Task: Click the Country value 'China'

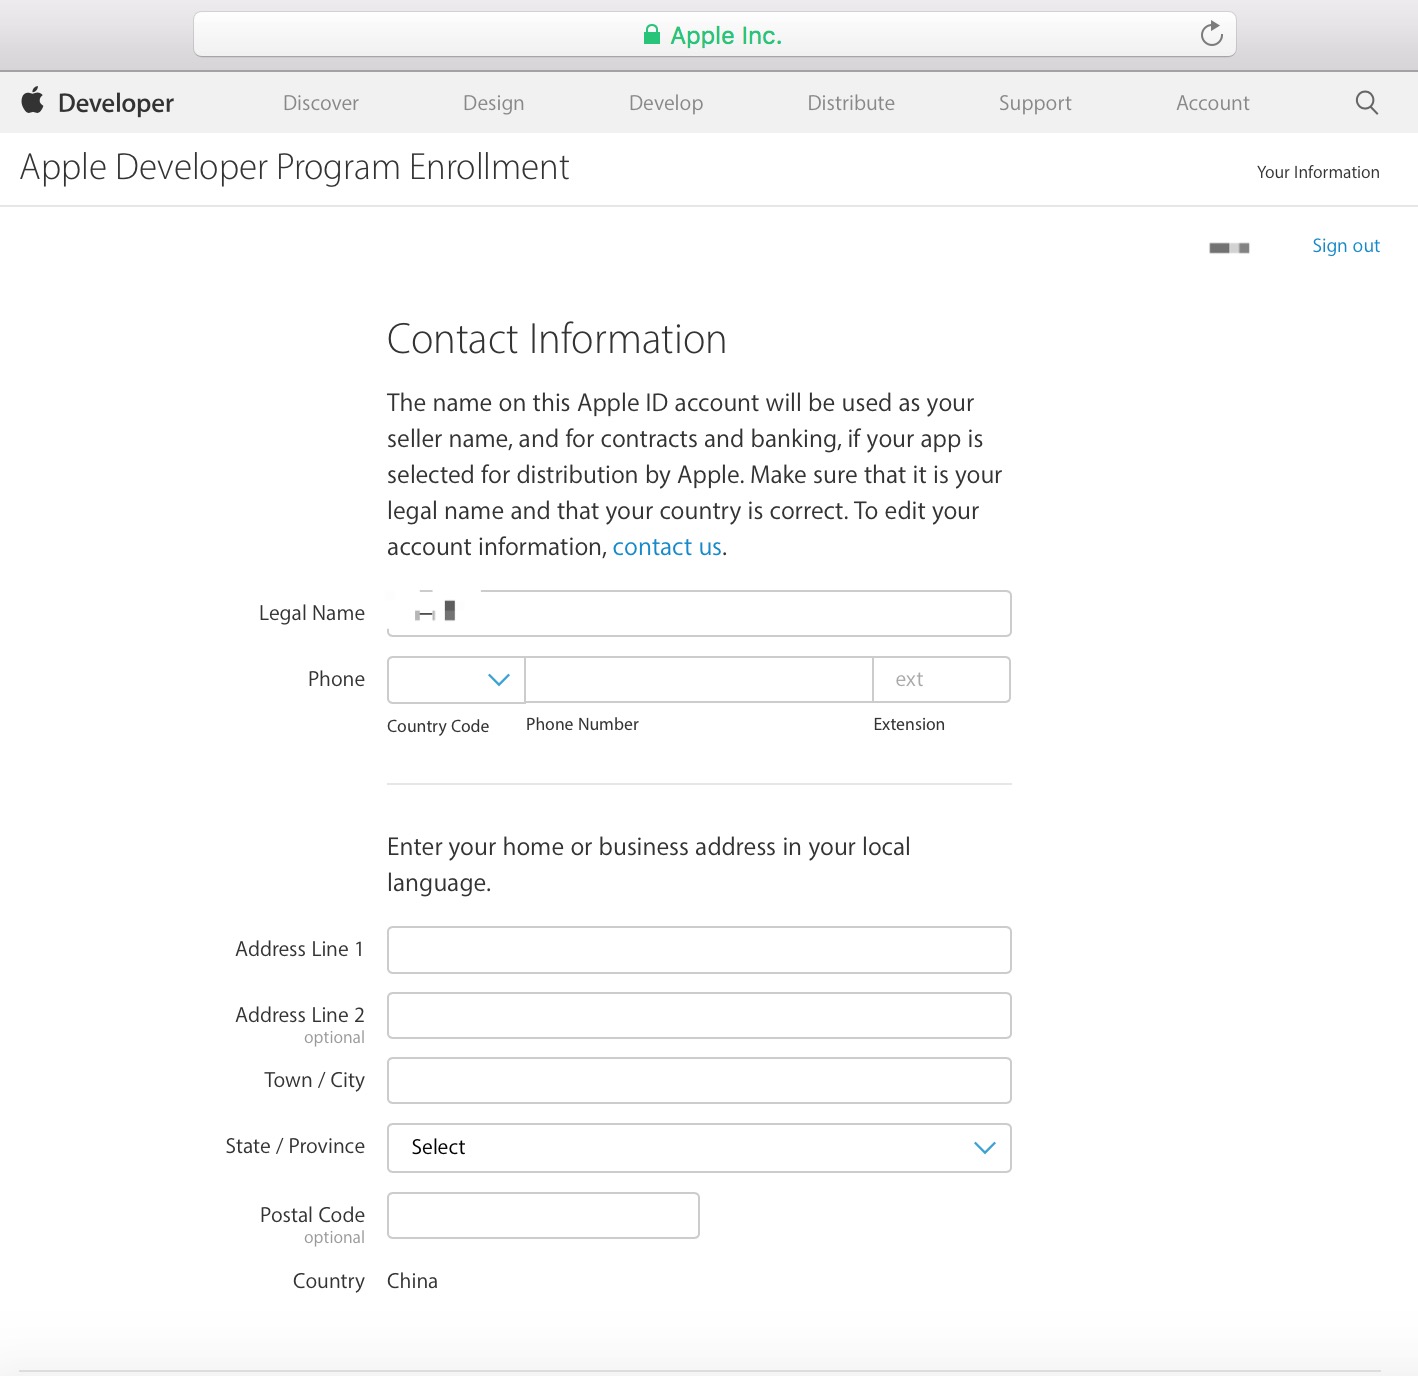Action: 412,1281
